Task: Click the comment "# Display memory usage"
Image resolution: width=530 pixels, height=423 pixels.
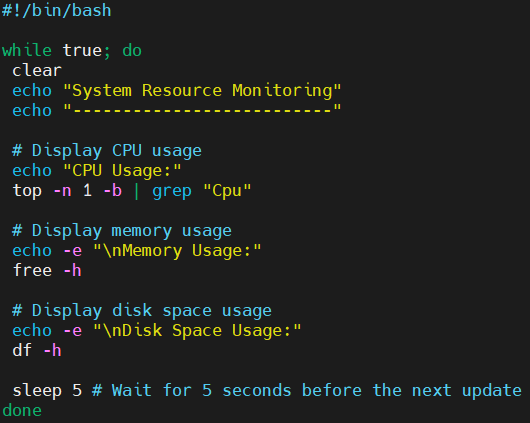Action: [x=122, y=231]
